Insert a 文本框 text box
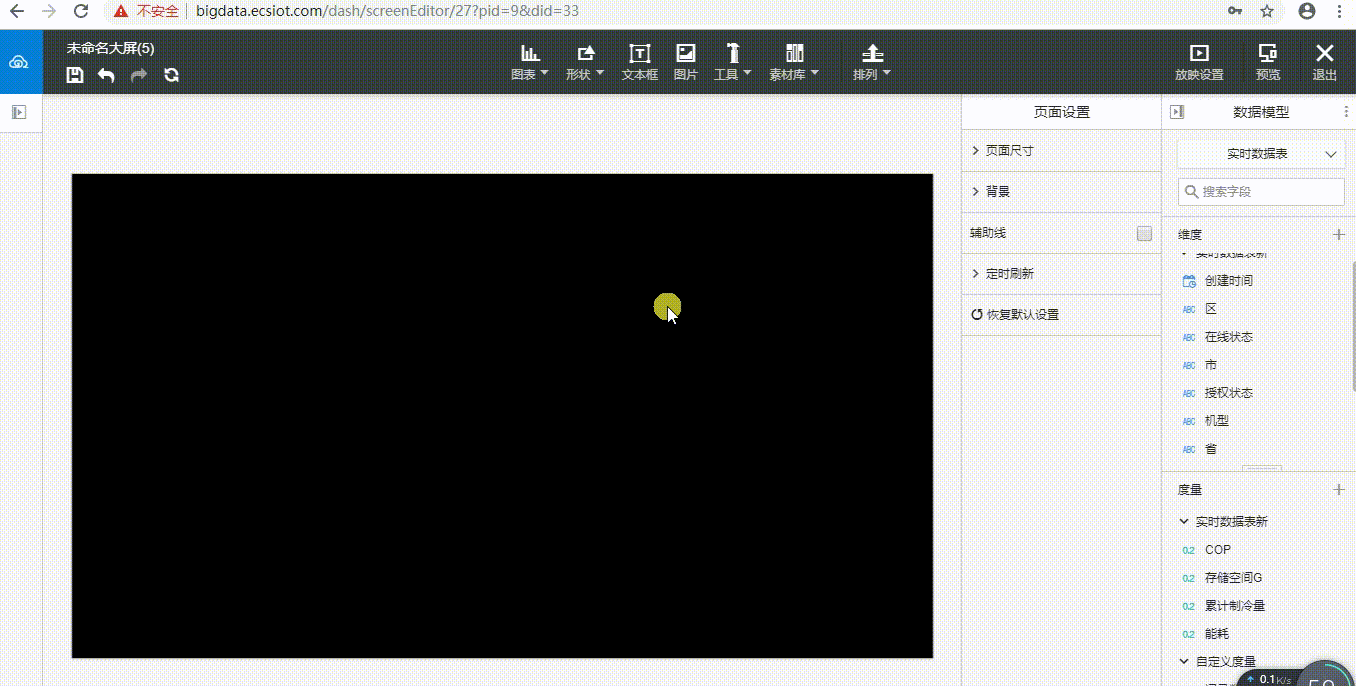This screenshot has width=1356, height=686. (x=639, y=62)
